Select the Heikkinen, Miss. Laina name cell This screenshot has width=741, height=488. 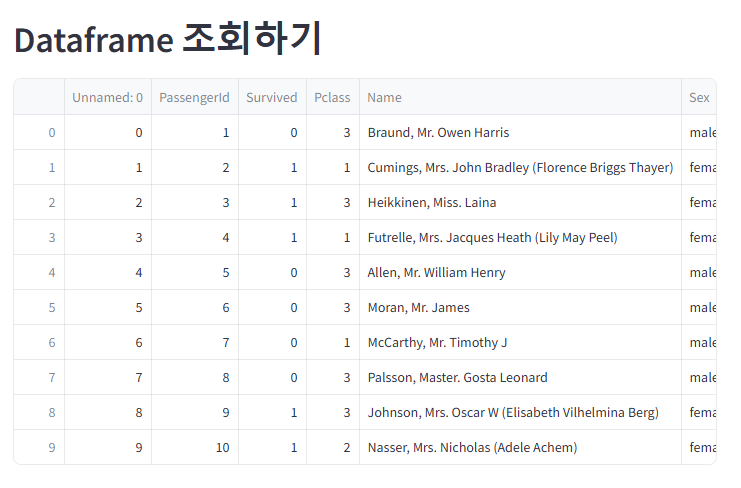[520, 202]
